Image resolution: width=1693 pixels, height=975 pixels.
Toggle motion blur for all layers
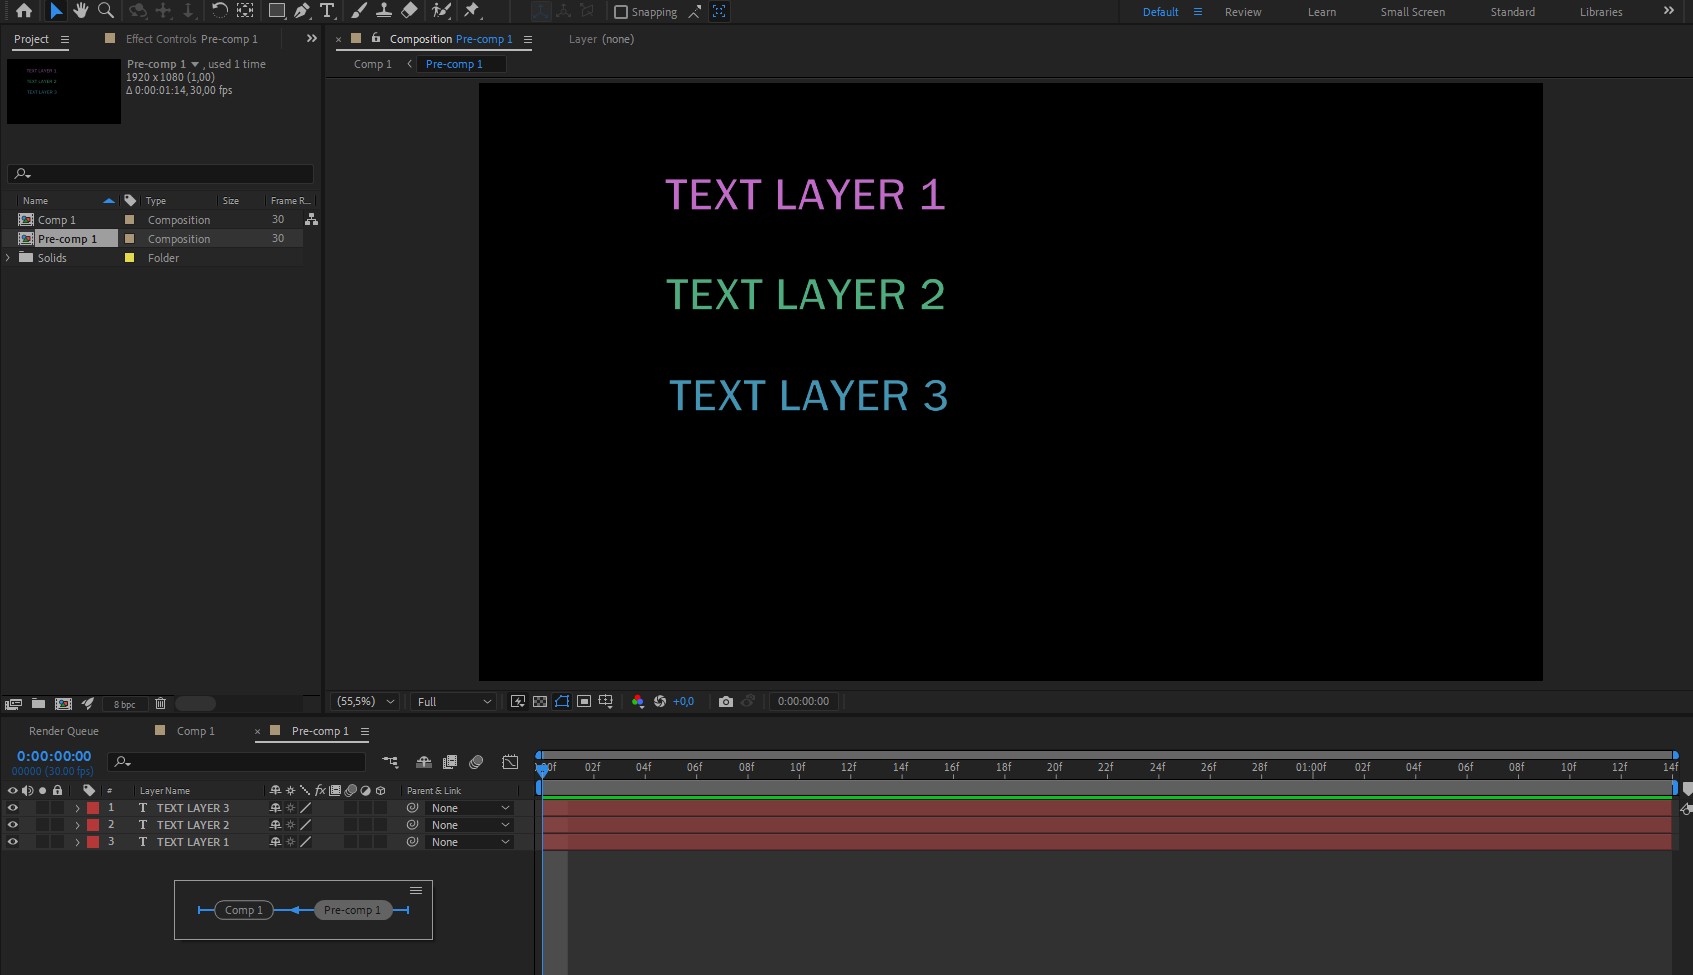[x=476, y=762]
